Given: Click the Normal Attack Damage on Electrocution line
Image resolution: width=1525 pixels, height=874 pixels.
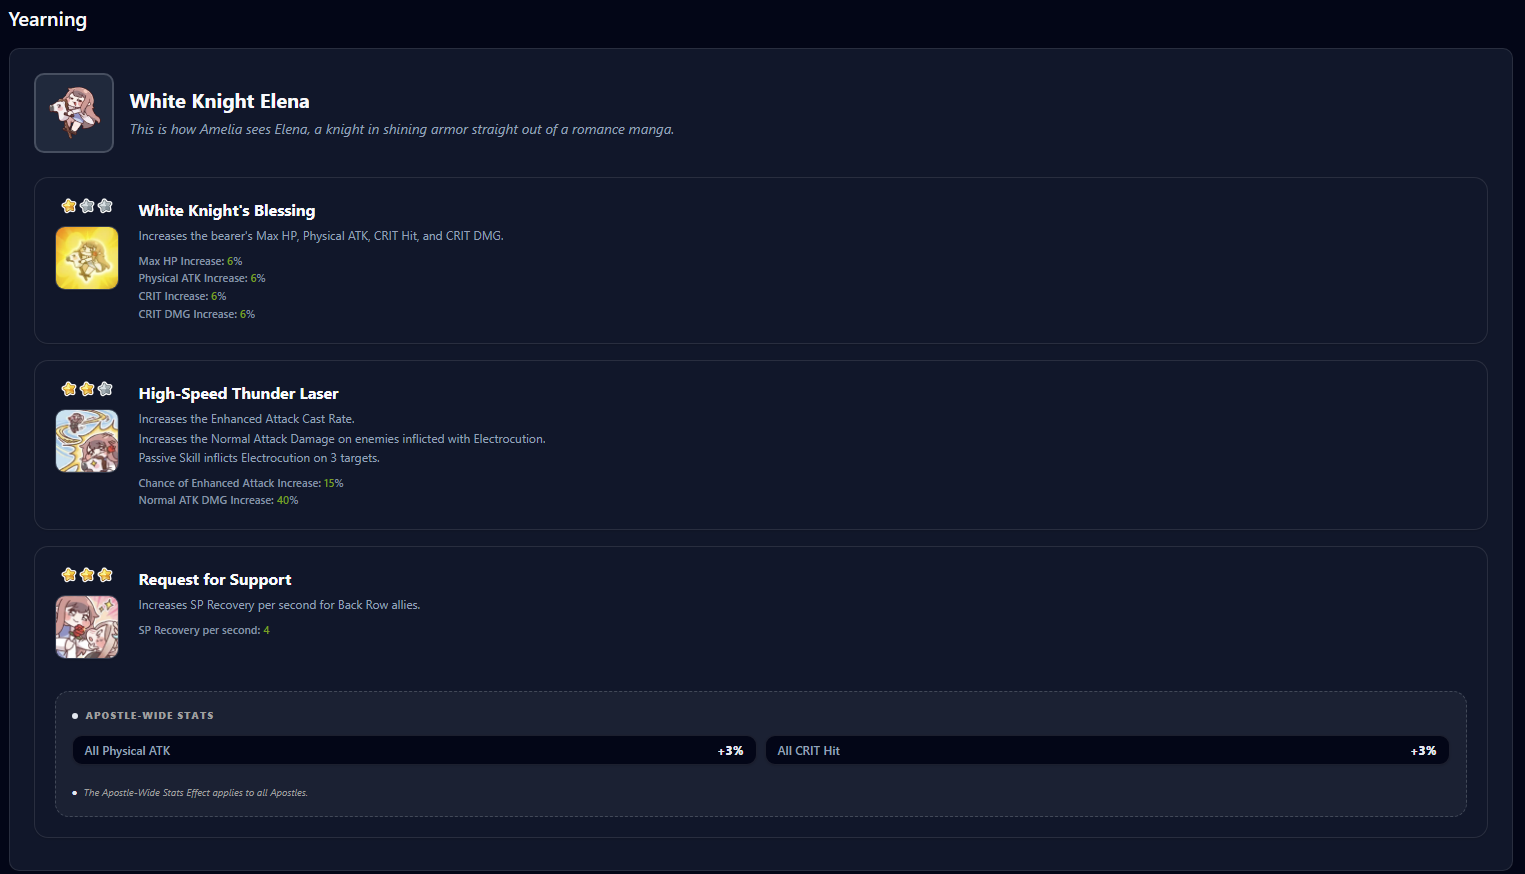Looking at the screenshot, I should click(342, 440).
